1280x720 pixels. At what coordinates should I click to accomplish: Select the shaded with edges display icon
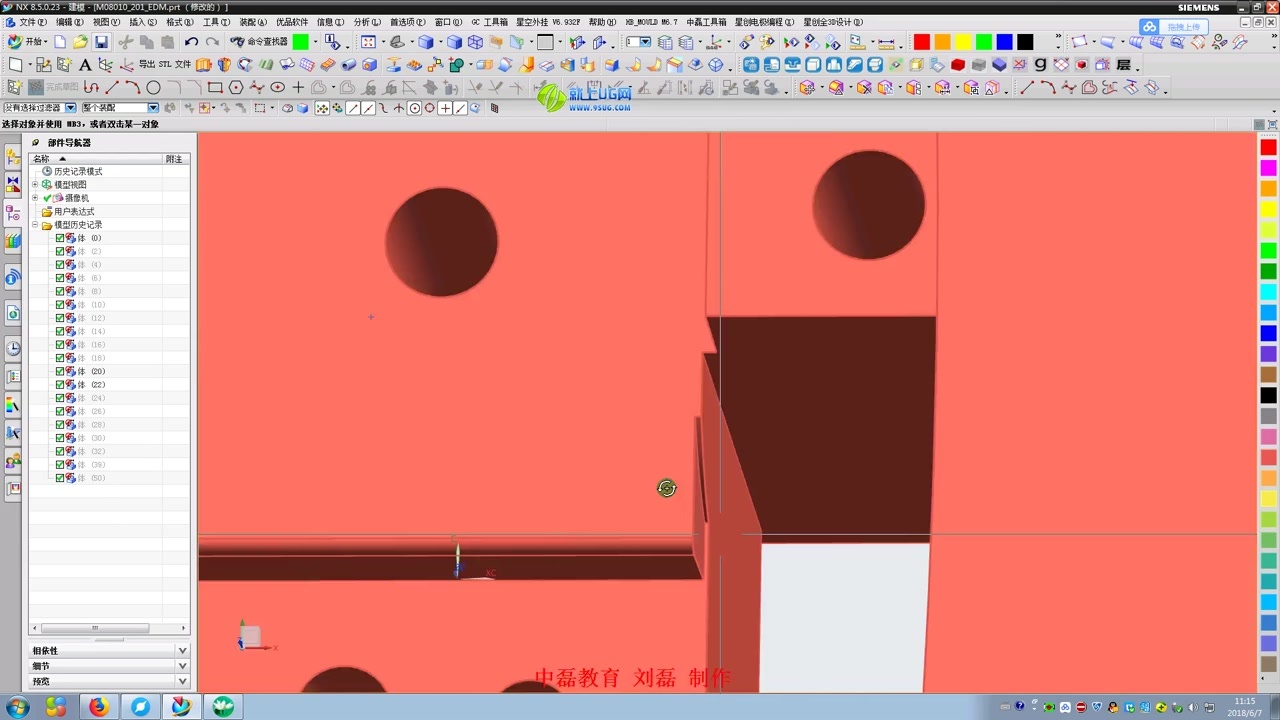point(426,42)
